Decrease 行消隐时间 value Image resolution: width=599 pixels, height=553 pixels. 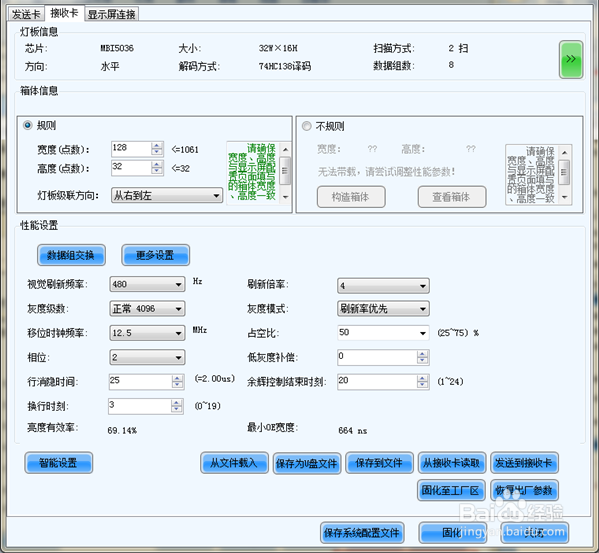coord(177,385)
